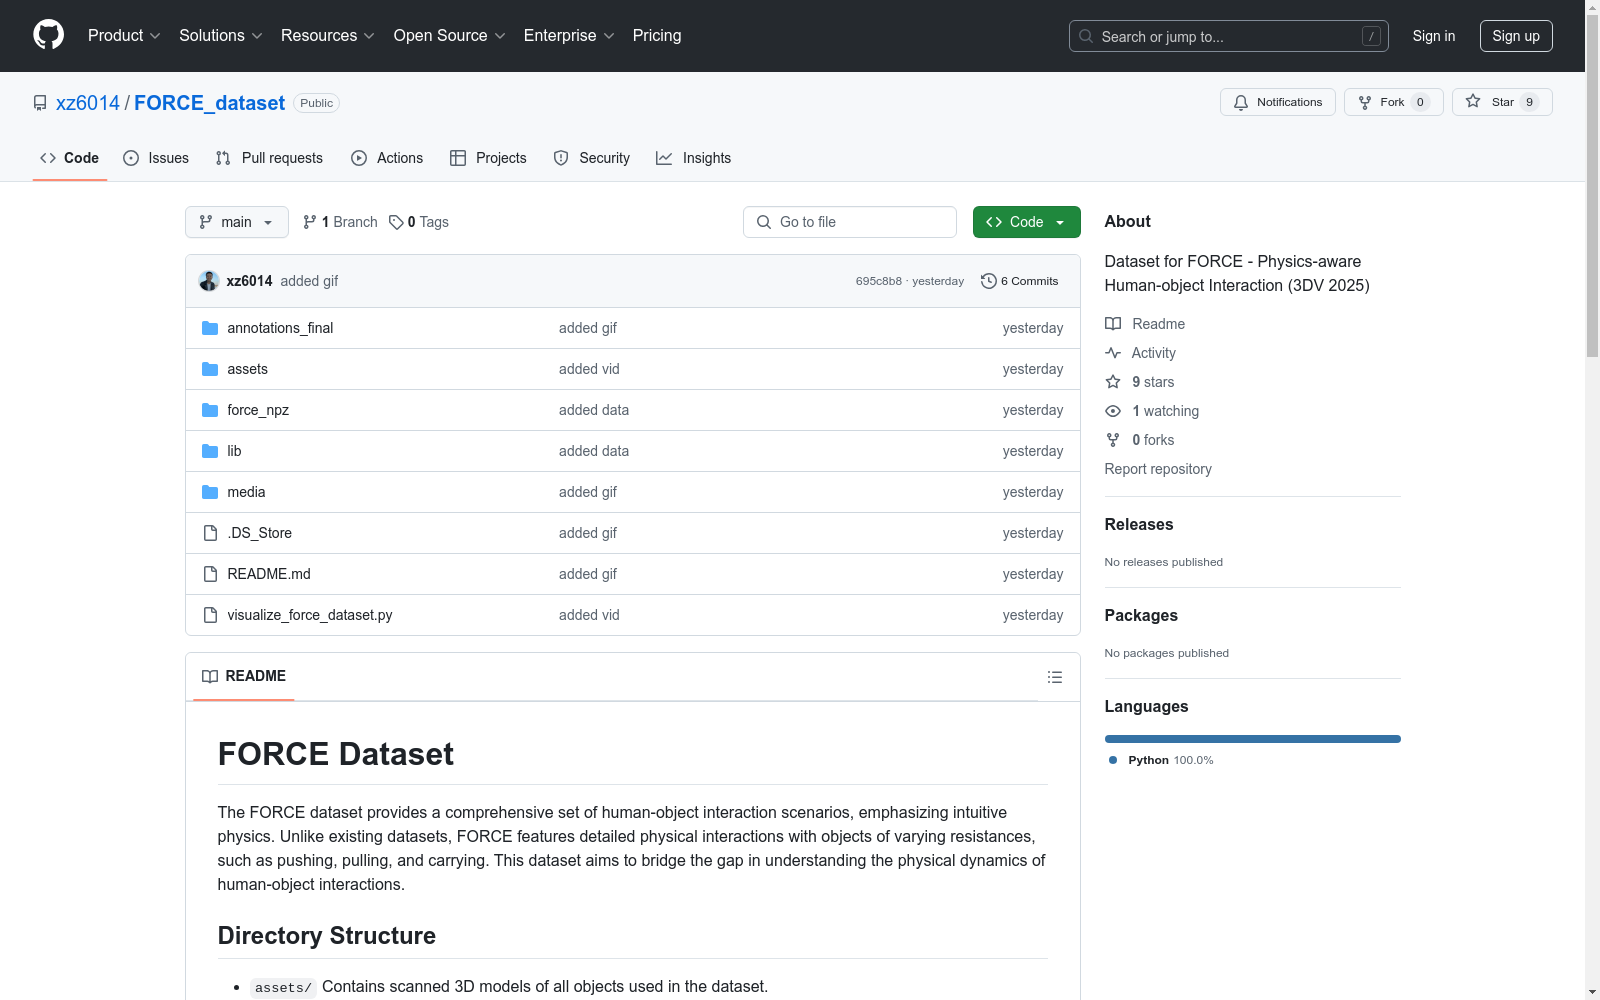Screen dimensions: 1600x1000
Task: Click the star icon in Star button
Action: [1473, 101]
